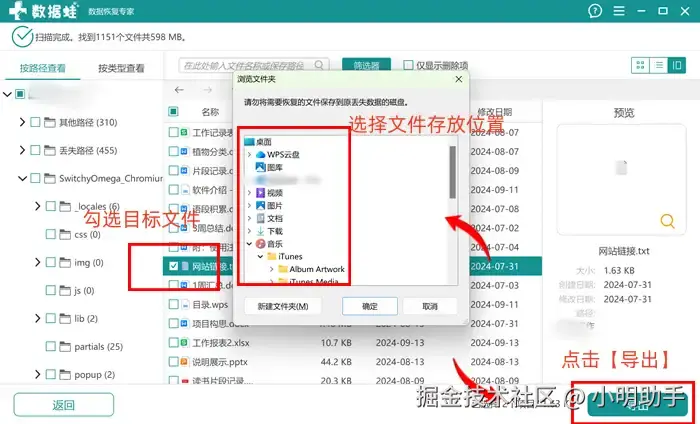Navigate forward with the right arrow

(x=207, y=90)
